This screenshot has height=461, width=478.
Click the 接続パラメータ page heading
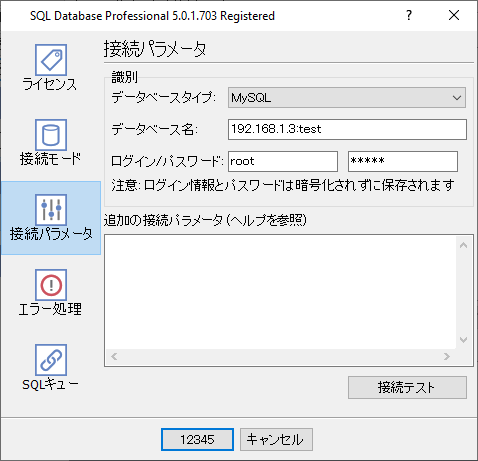(x=155, y=49)
